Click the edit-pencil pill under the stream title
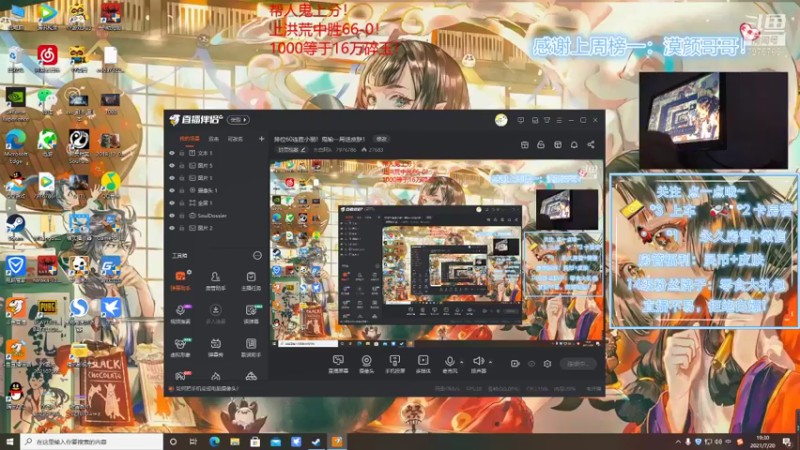Viewport: 800px width, 450px height. [x=292, y=150]
